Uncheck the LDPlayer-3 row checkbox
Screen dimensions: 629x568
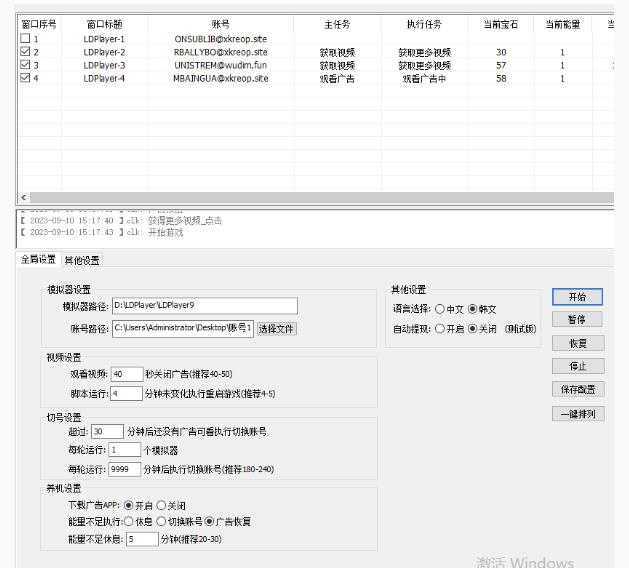click(26, 65)
